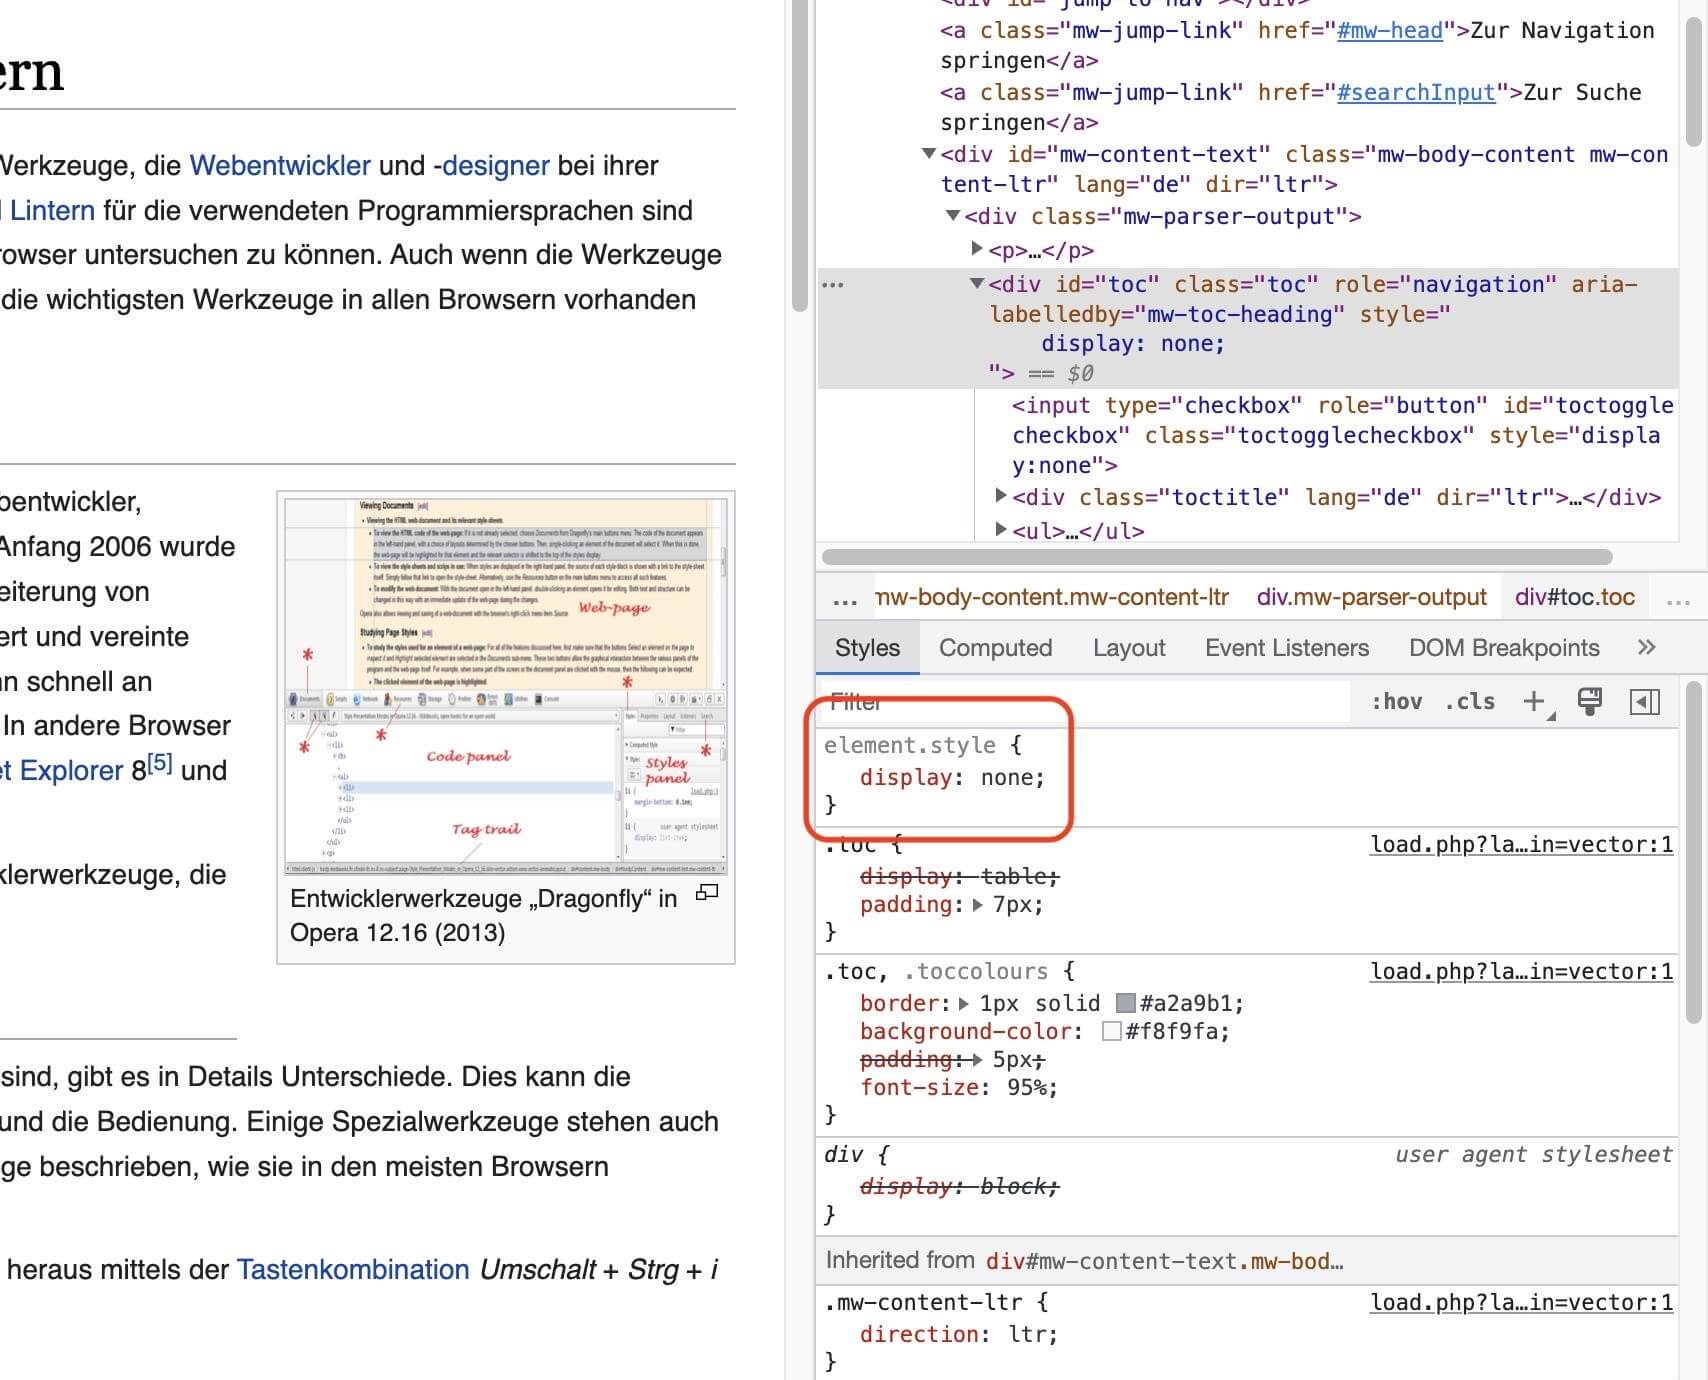Edit the display none value in element.style
The height and width of the screenshot is (1380, 1708).
1009,778
